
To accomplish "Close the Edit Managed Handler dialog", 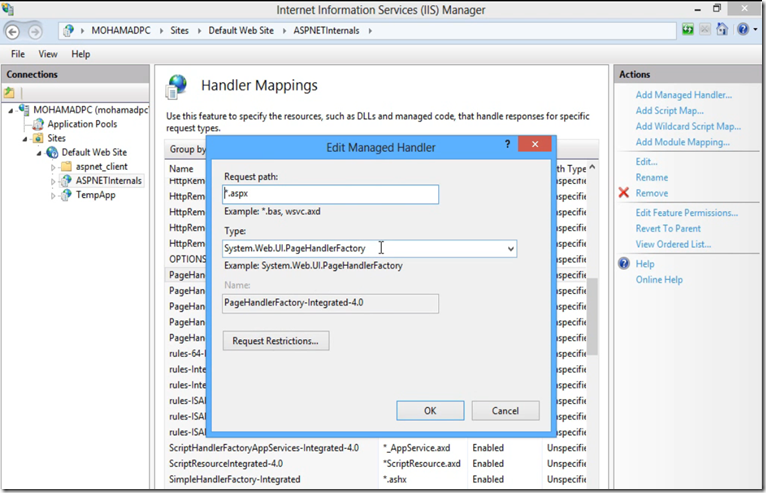I will point(535,144).
